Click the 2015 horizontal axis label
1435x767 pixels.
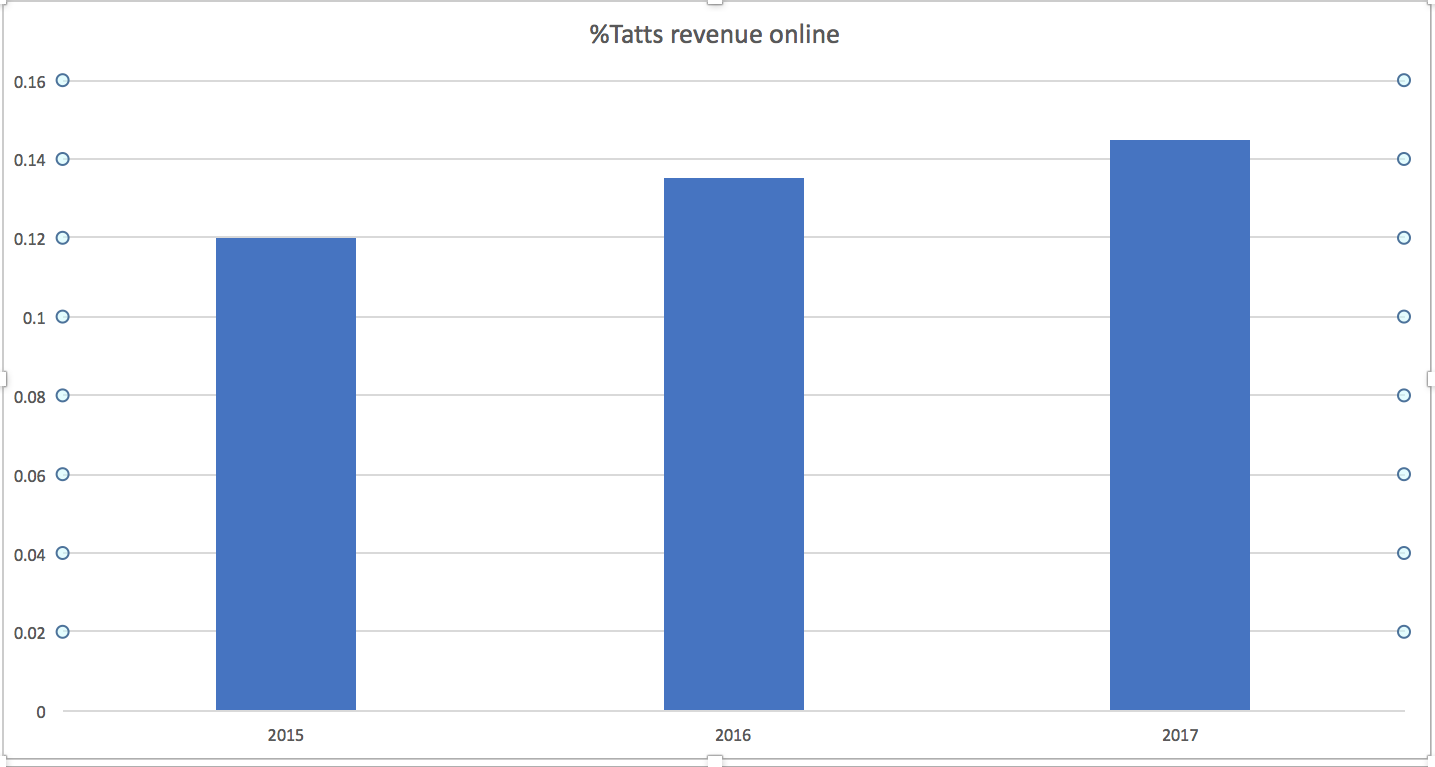click(286, 735)
